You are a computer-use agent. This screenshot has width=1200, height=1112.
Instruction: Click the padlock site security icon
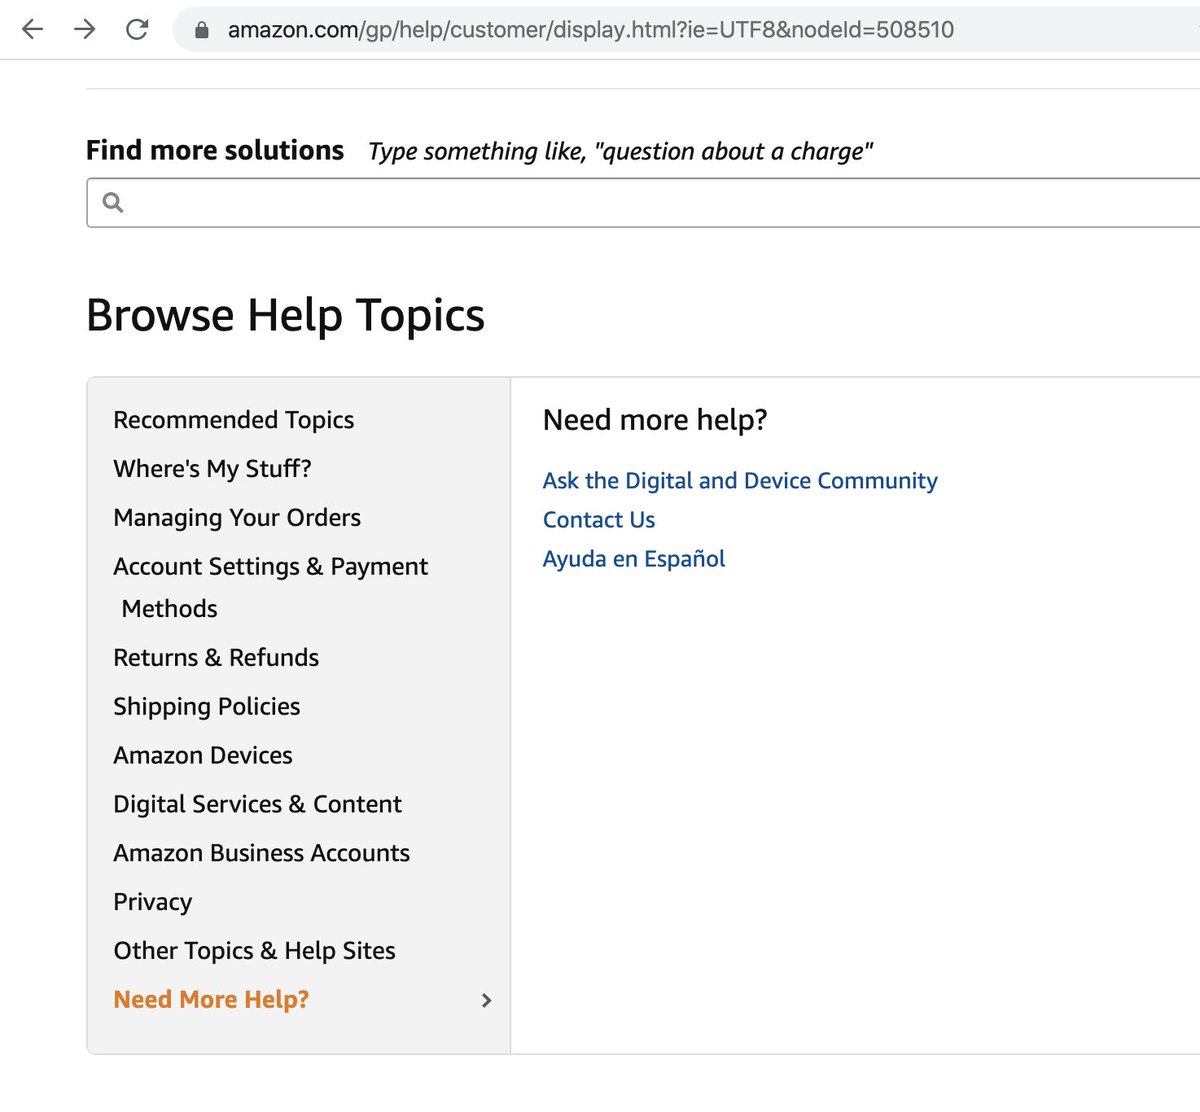(x=201, y=30)
